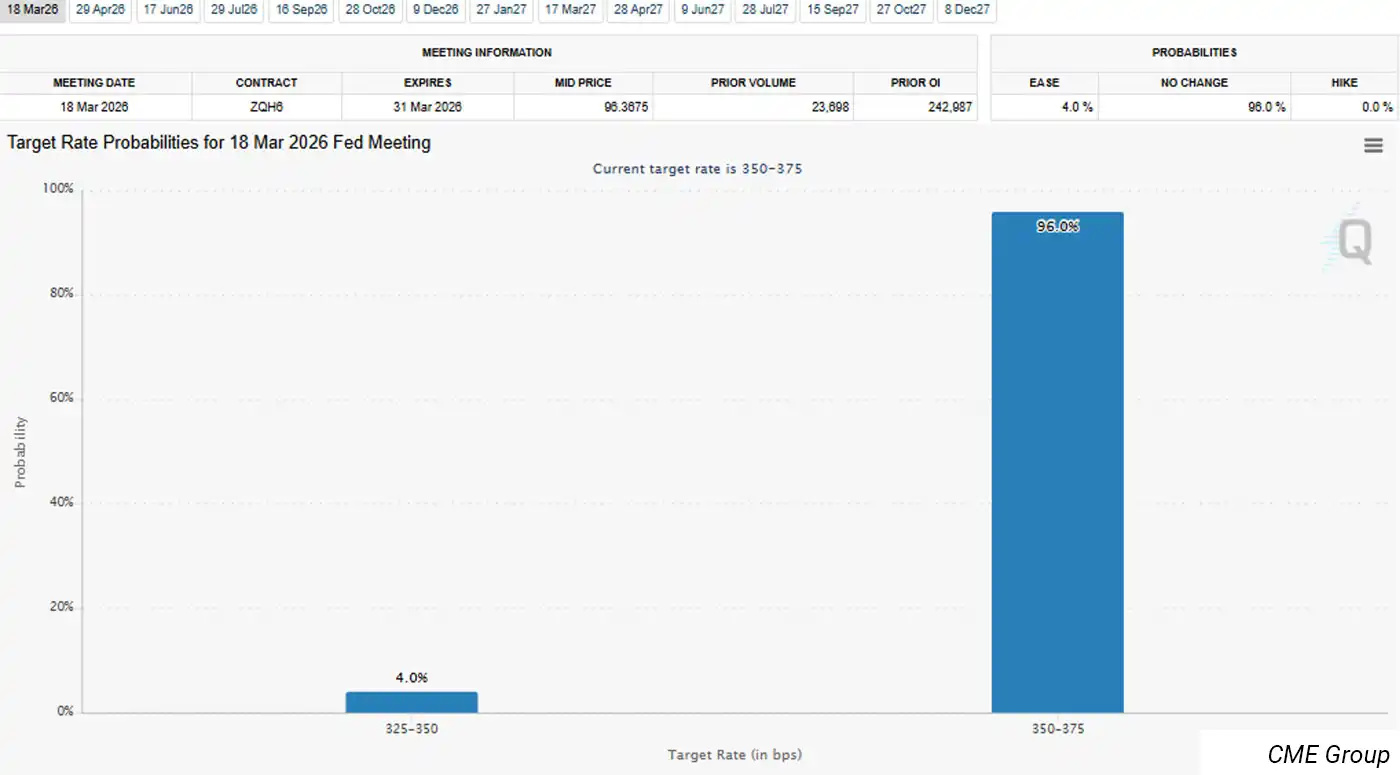Viewport: 1400px width, 775px height.
Task: Click the 4.0% bar for 325-350
Action: point(411,702)
